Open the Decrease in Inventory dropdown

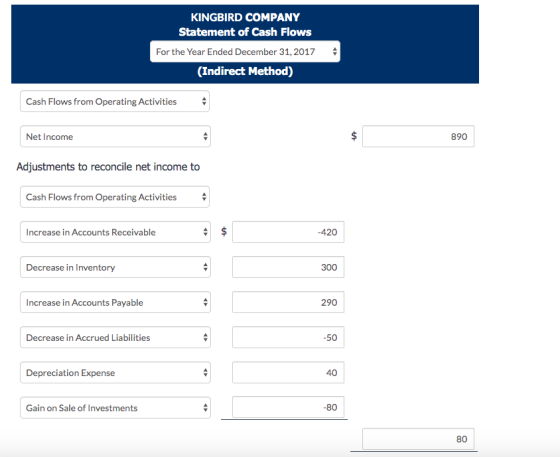coord(115,267)
